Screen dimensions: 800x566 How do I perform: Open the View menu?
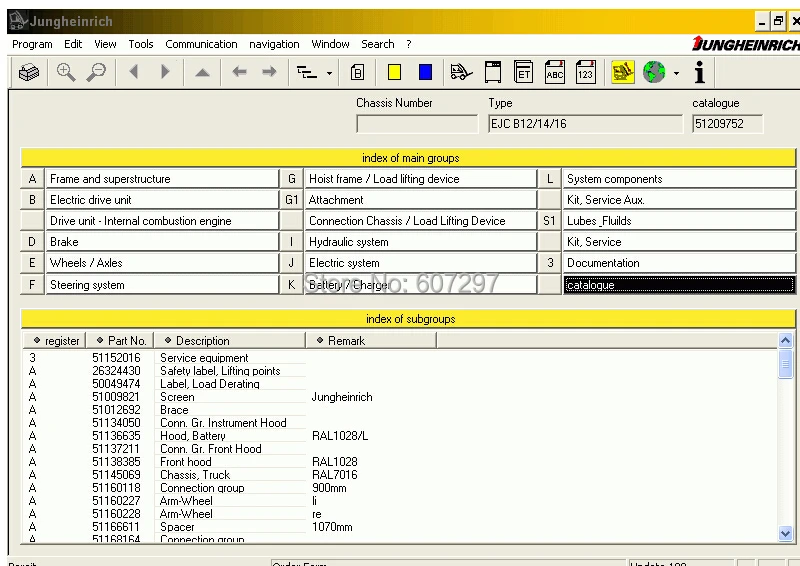(x=105, y=44)
